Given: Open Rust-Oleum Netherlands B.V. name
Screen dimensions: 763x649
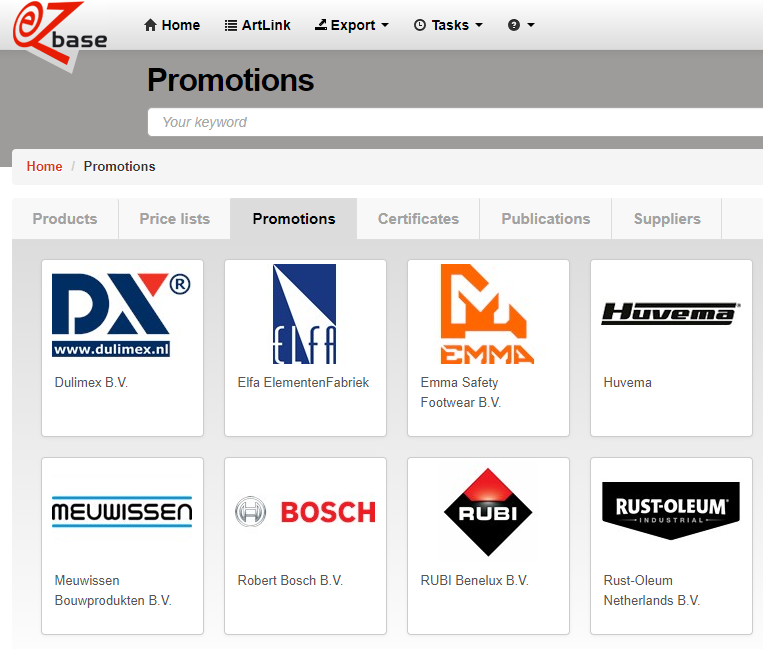Looking at the screenshot, I should [x=652, y=590].
